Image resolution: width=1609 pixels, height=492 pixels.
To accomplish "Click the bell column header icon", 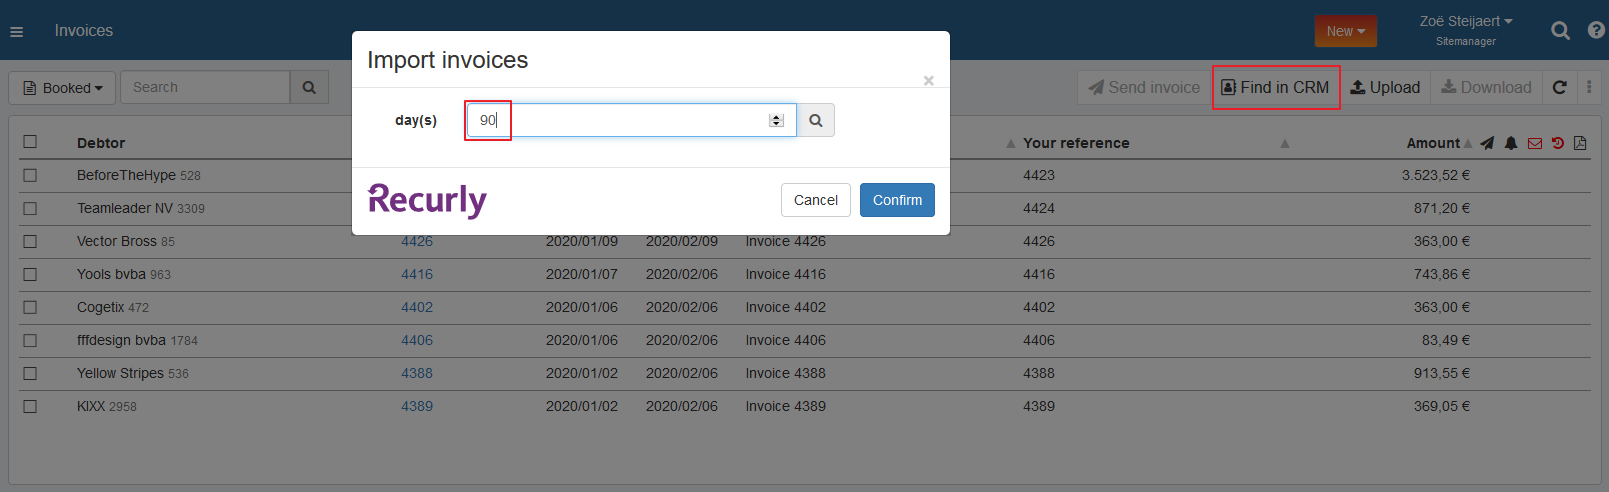I will coord(1511,143).
